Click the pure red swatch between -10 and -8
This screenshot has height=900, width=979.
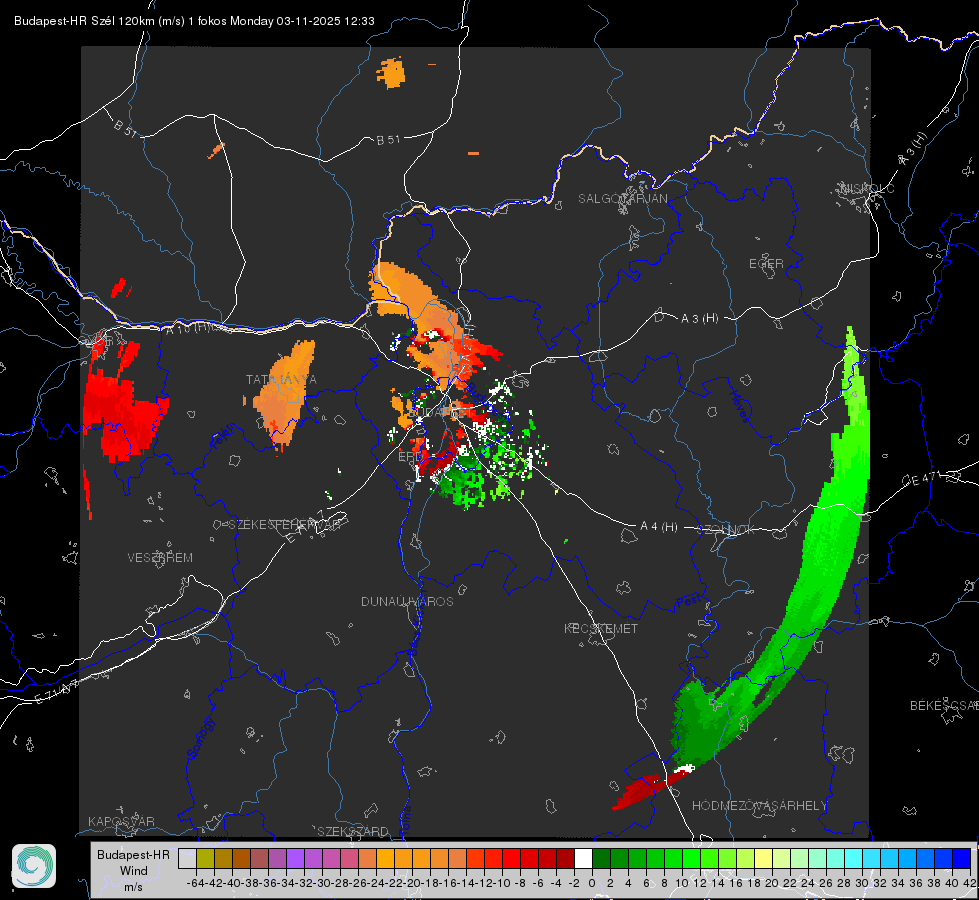511,858
